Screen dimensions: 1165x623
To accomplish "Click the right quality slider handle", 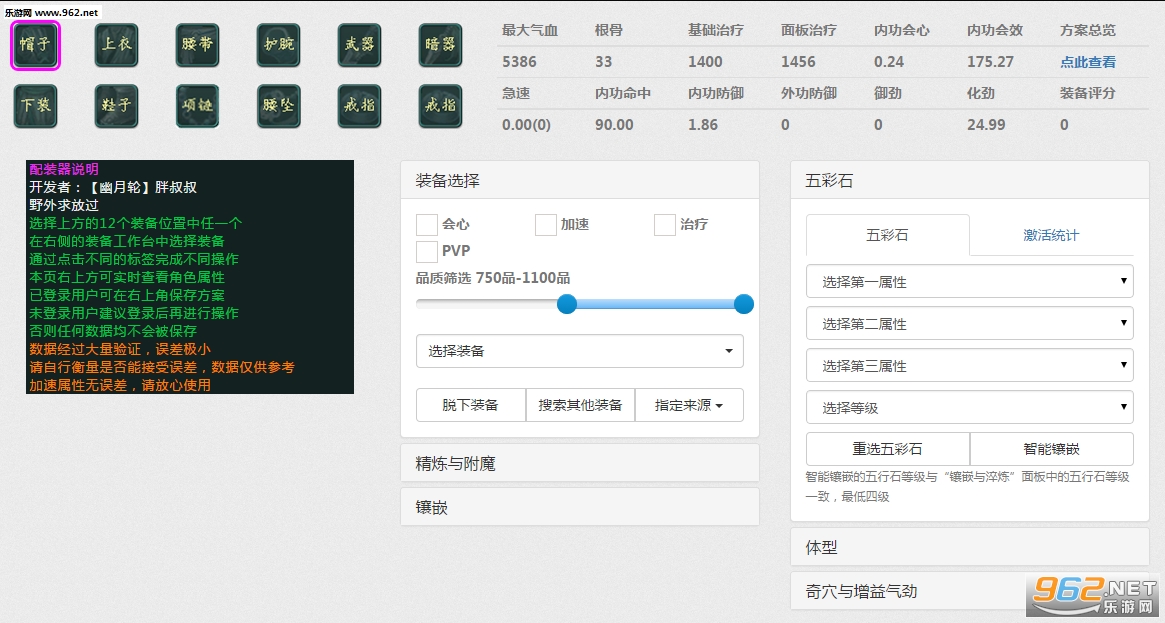I will coord(744,304).
